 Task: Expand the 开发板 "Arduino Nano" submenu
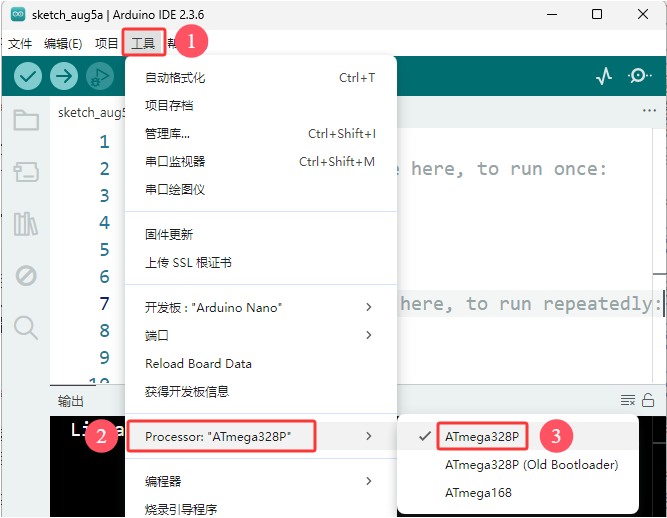click(x=261, y=307)
